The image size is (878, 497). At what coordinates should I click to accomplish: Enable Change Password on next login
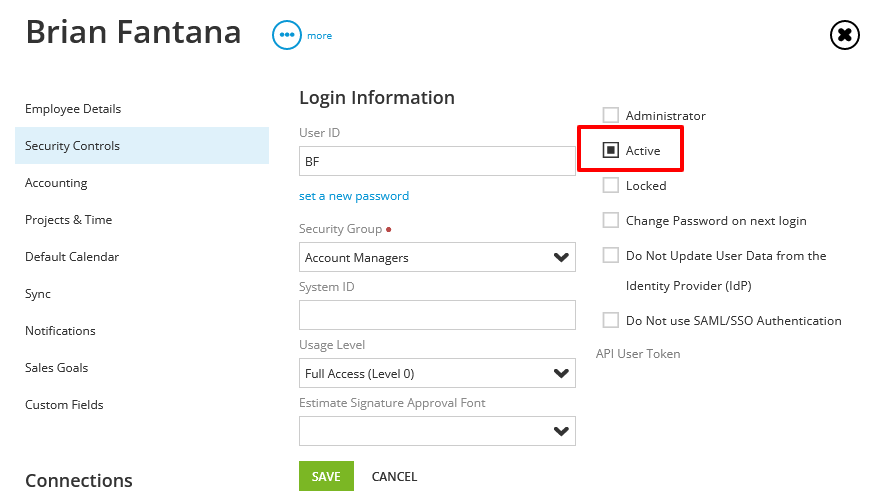click(x=610, y=221)
